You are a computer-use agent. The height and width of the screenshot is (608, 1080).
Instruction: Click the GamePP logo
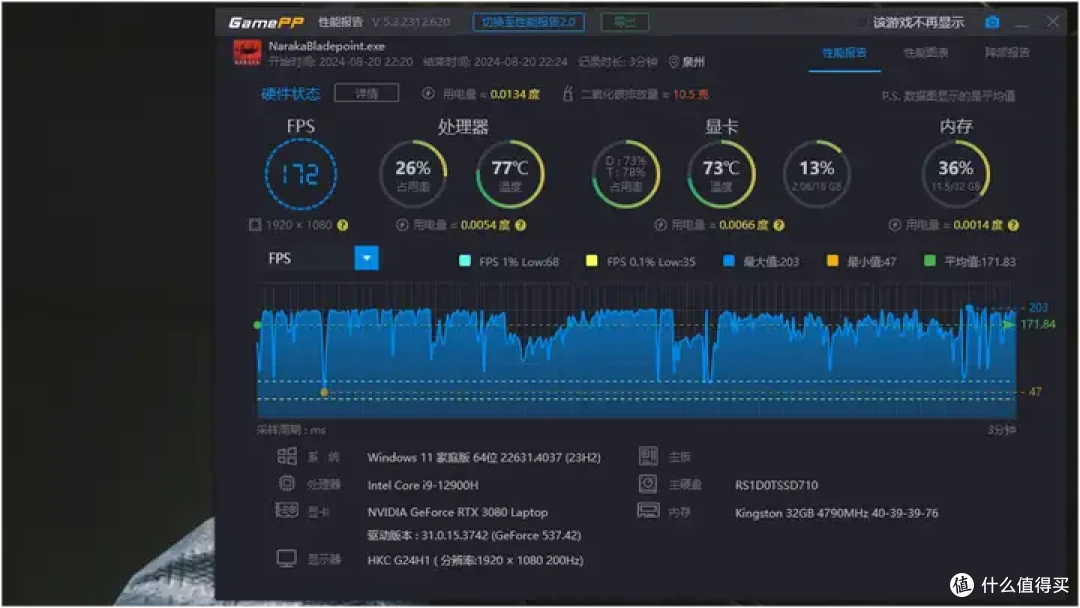(266, 23)
